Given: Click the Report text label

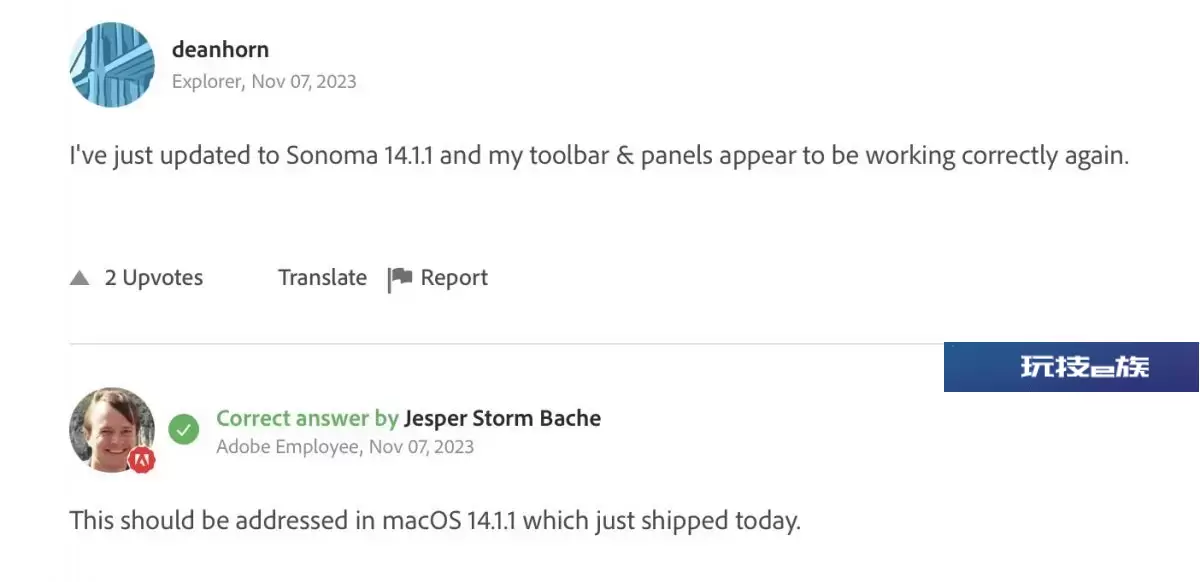Looking at the screenshot, I should [454, 278].
